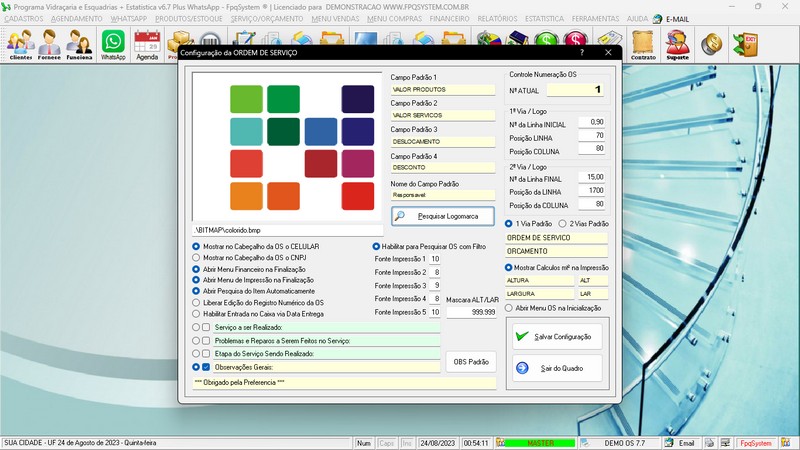This screenshot has width=800, height=450.
Task: Click the icon left of DEMO OS 7.7
Action: click(585, 443)
